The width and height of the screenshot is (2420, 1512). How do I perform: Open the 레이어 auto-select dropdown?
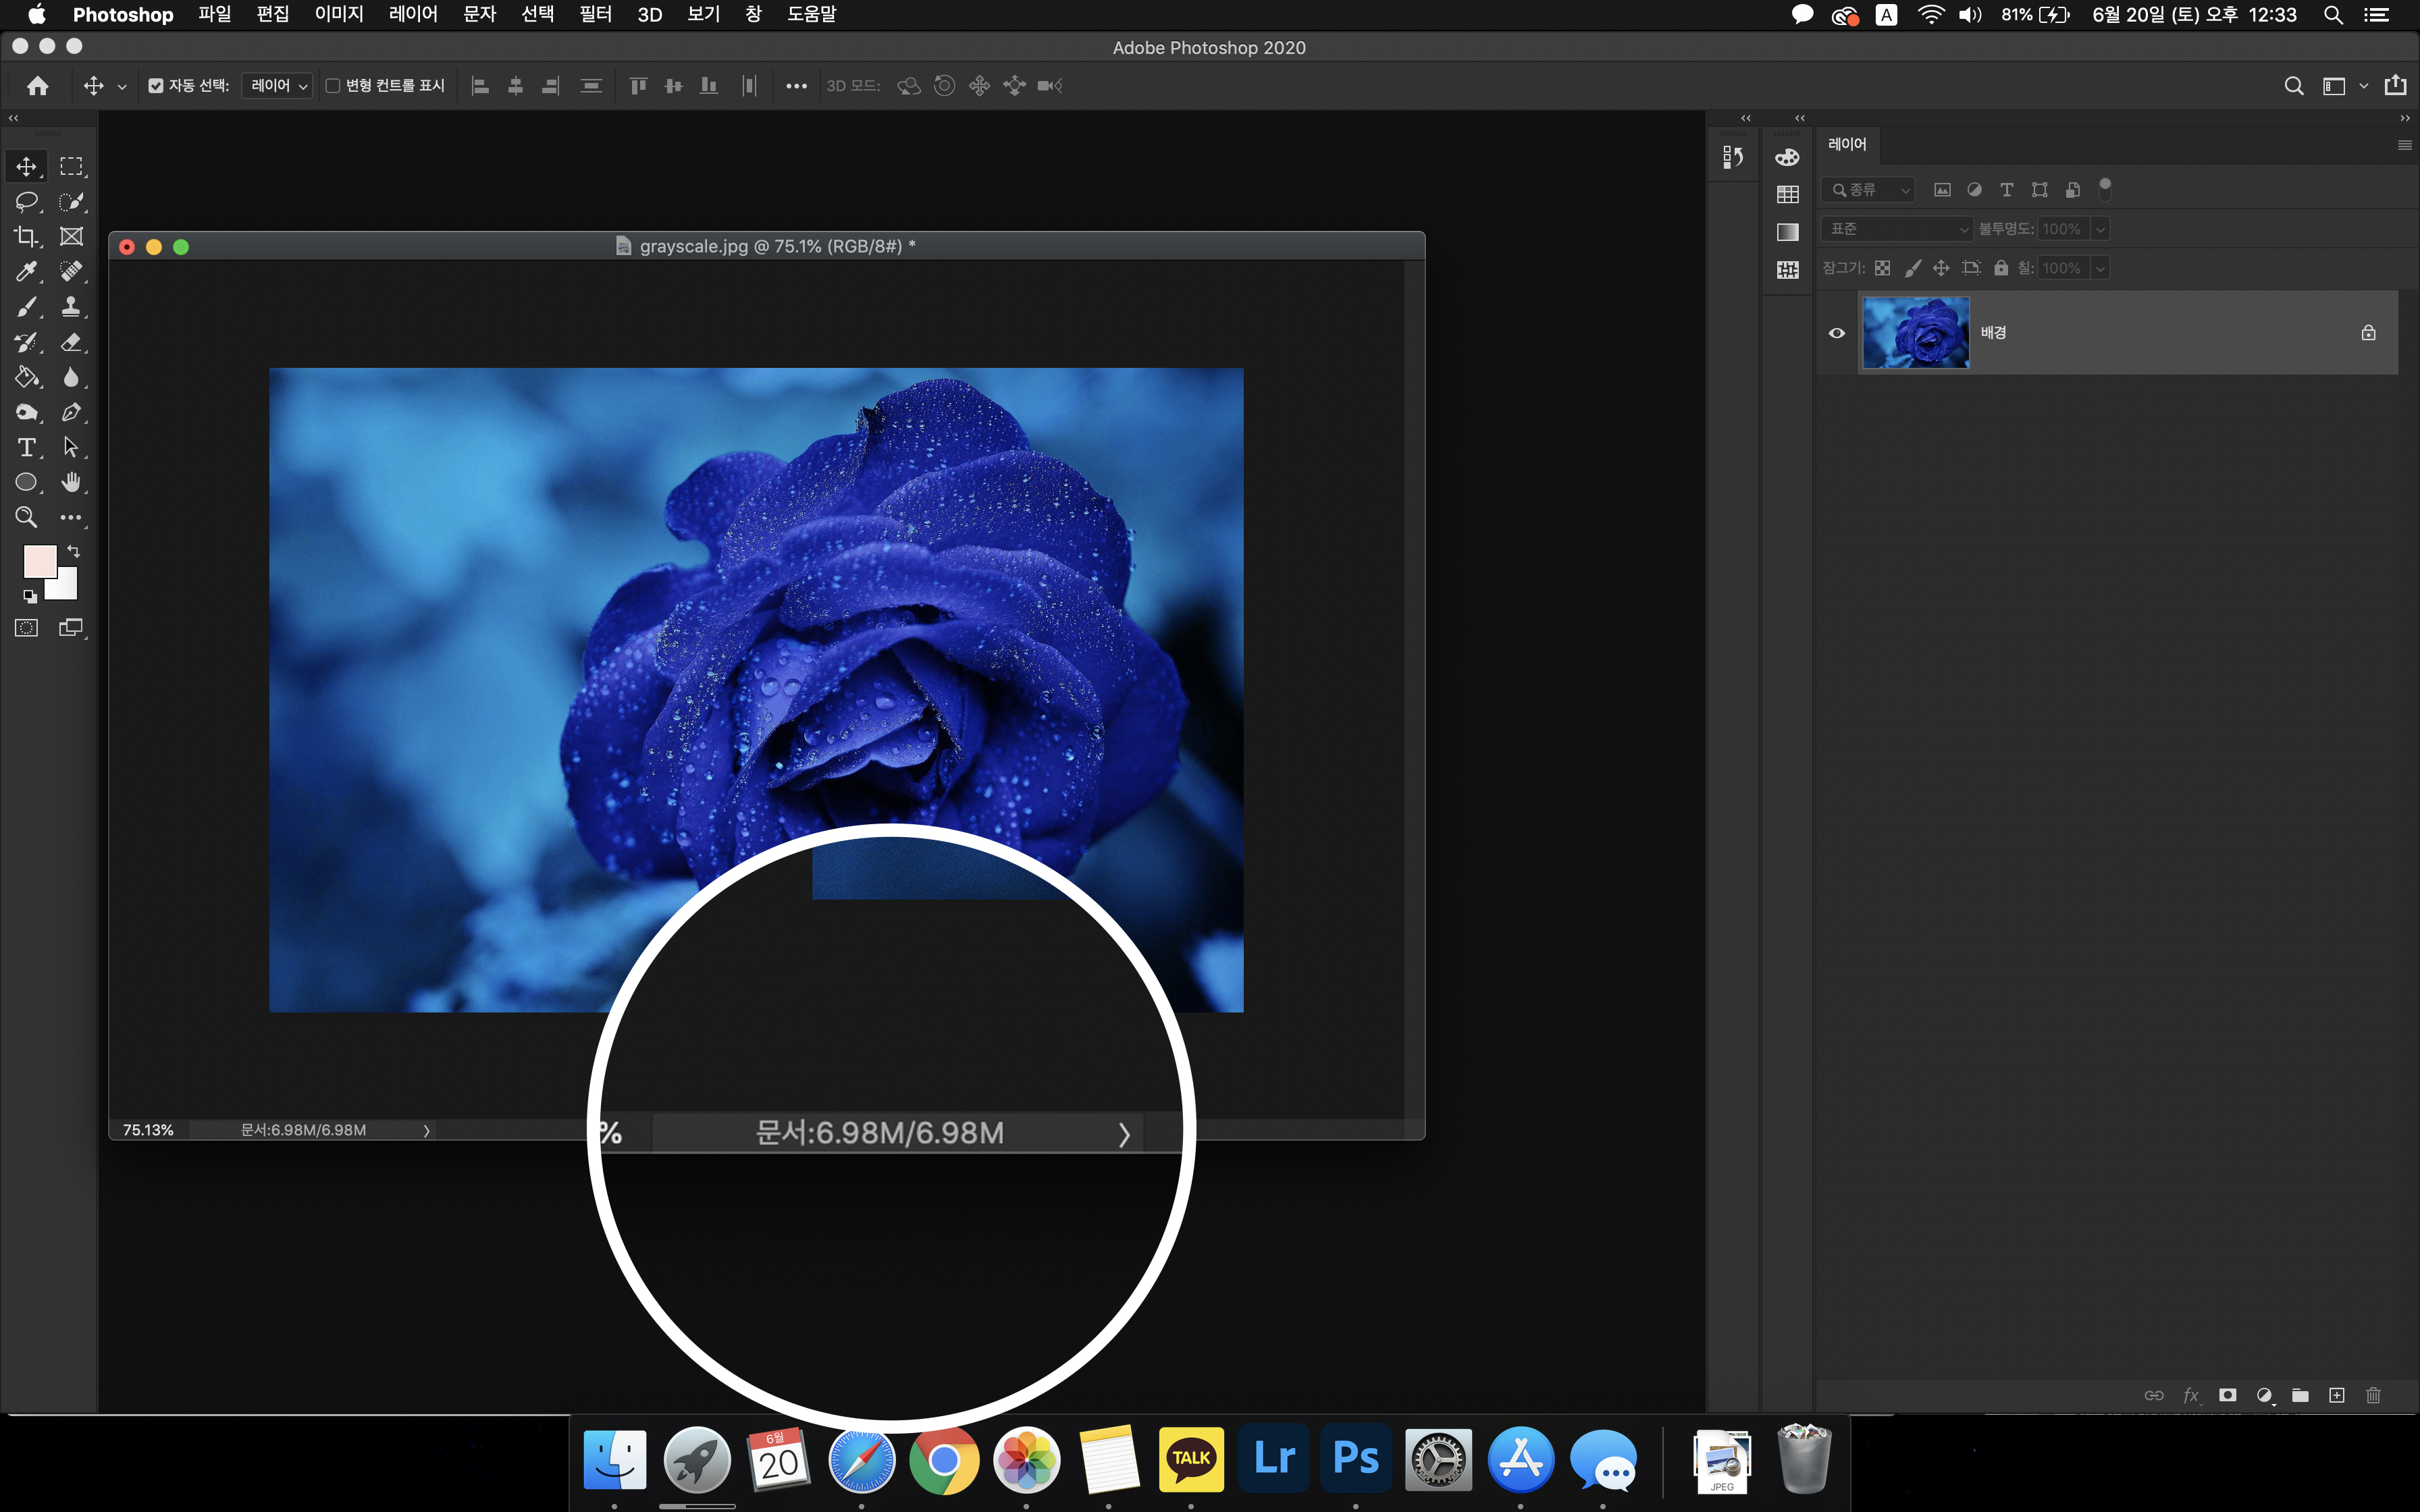click(278, 86)
